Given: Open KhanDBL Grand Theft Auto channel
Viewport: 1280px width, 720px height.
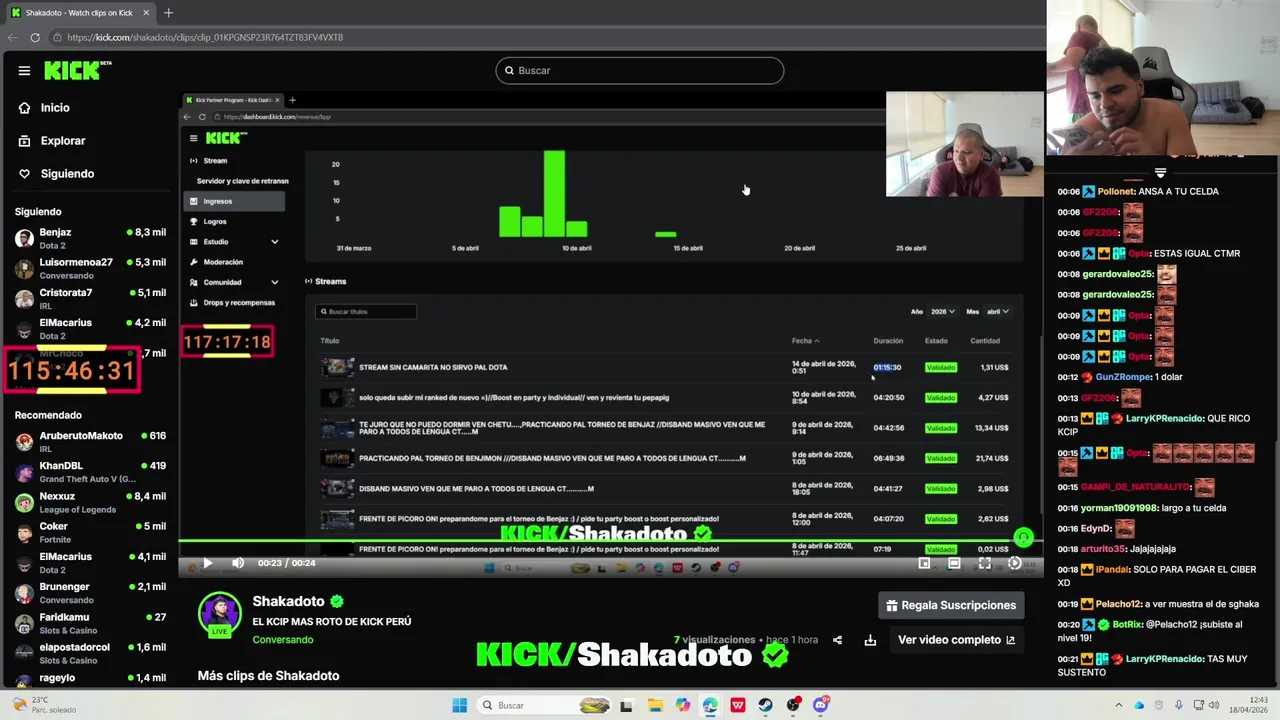Looking at the screenshot, I should point(90,472).
